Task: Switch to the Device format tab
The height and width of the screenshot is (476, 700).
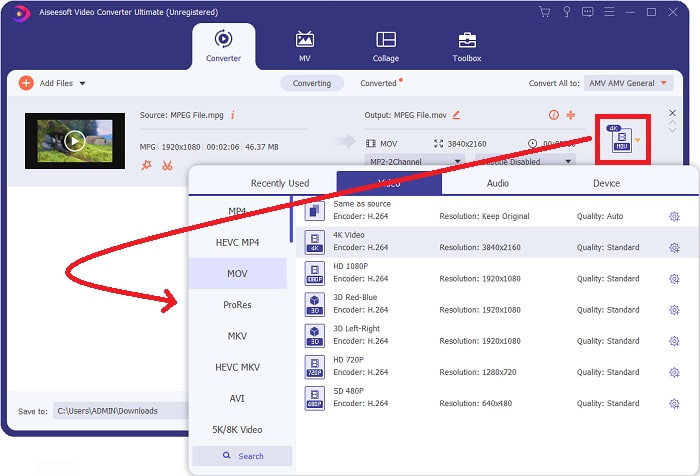Action: [x=606, y=183]
